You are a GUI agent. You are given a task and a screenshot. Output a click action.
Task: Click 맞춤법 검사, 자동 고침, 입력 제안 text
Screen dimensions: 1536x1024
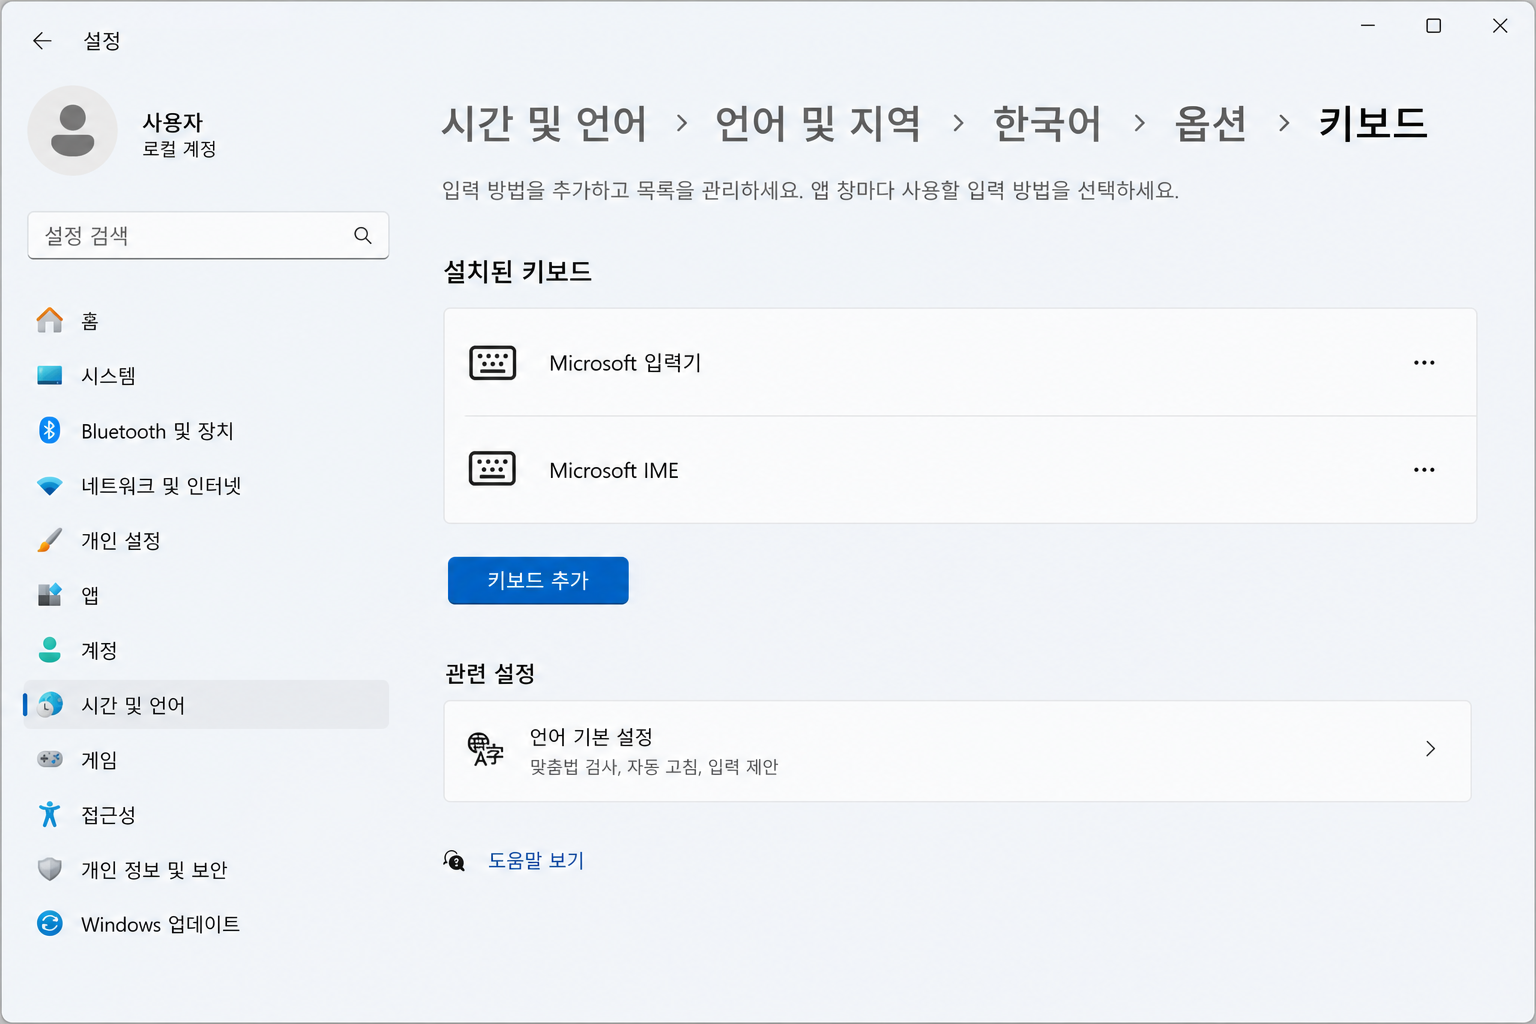(654, 767)
